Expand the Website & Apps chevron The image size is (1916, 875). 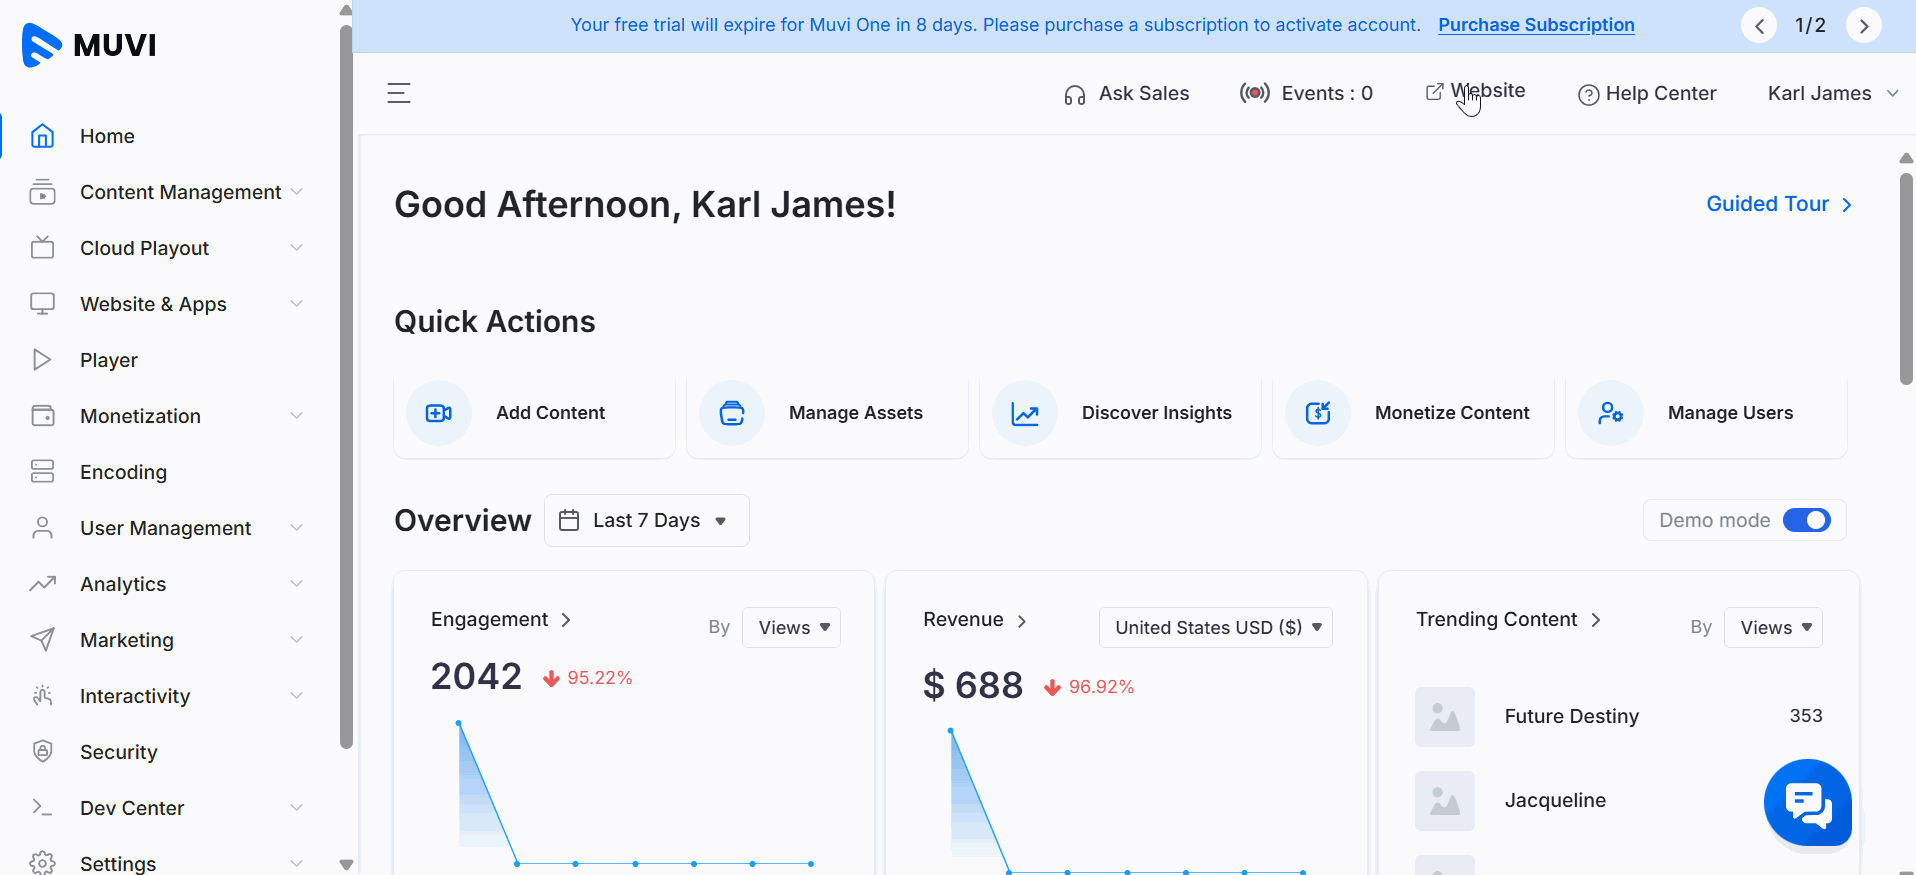[x=296, y=304]
